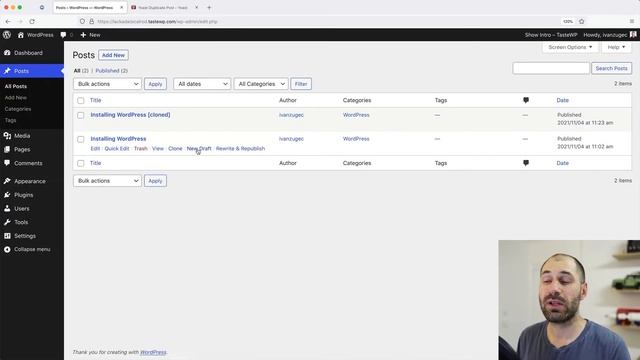This screenshot has height=360, width=640.
Task: Click the lock icon in address bar
Action: pos(91,21)
